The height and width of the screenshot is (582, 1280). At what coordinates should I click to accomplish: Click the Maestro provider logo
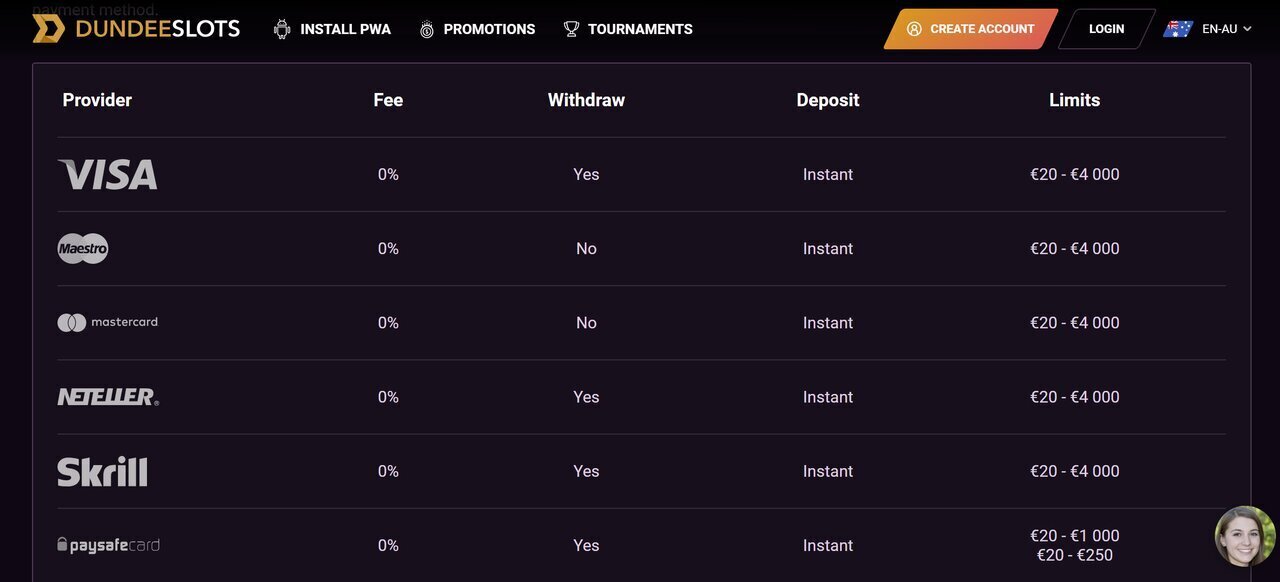(83, 249)
